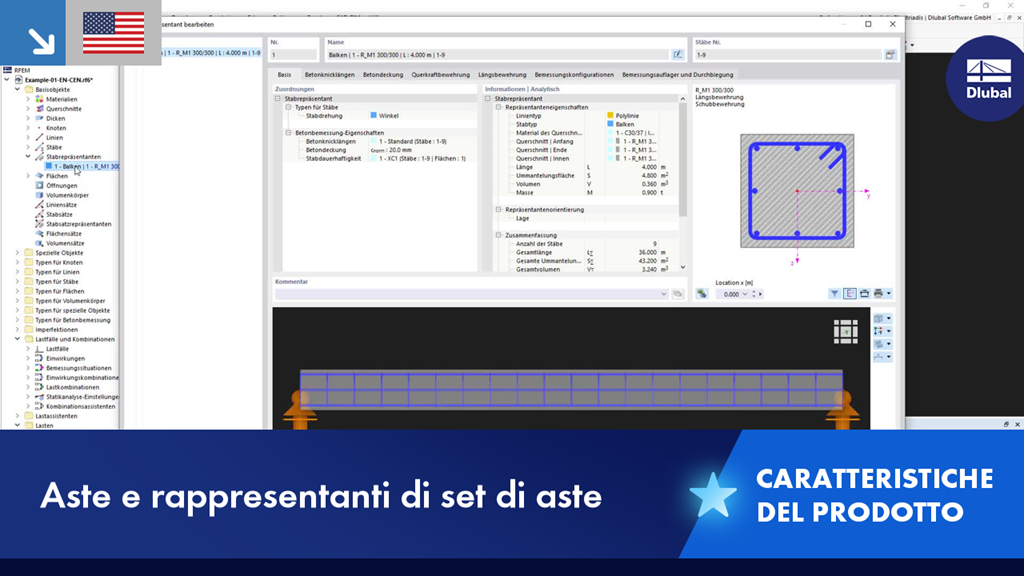The height and width of the screenshot is (576, 1024).
Task: Click the Volumenkörper icon in the navigator
Action: [x=39, y=195]
